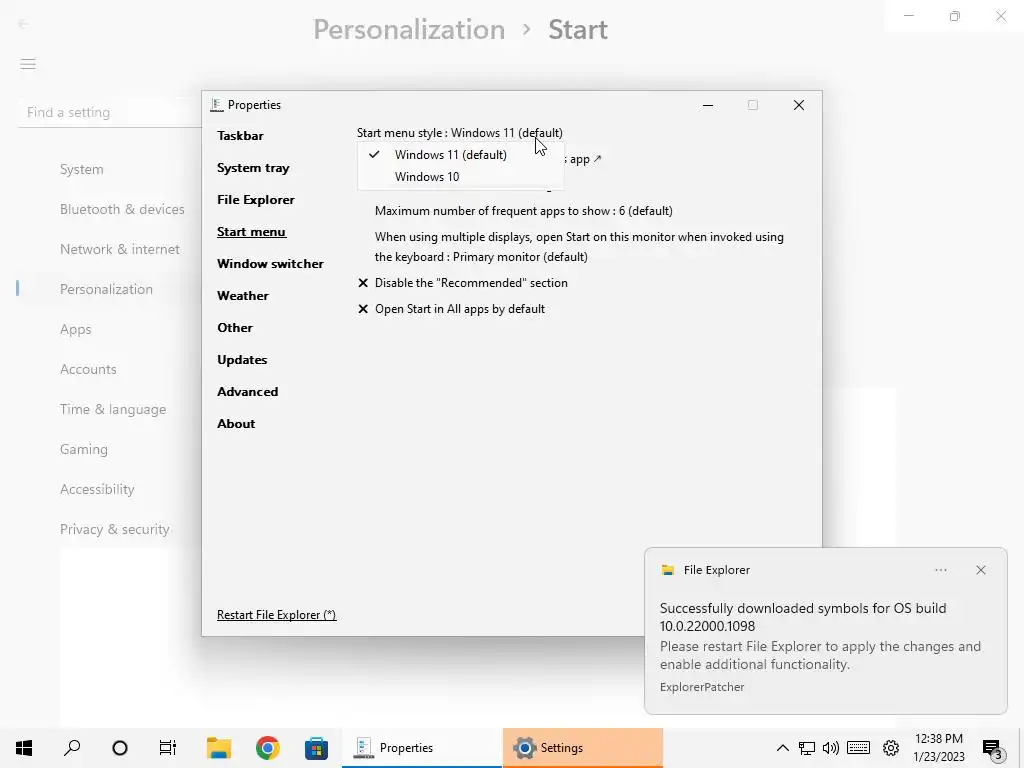Select Other section in Properties
The width and height of the screenshot is (1024, 768).
(x=235, y=328)
